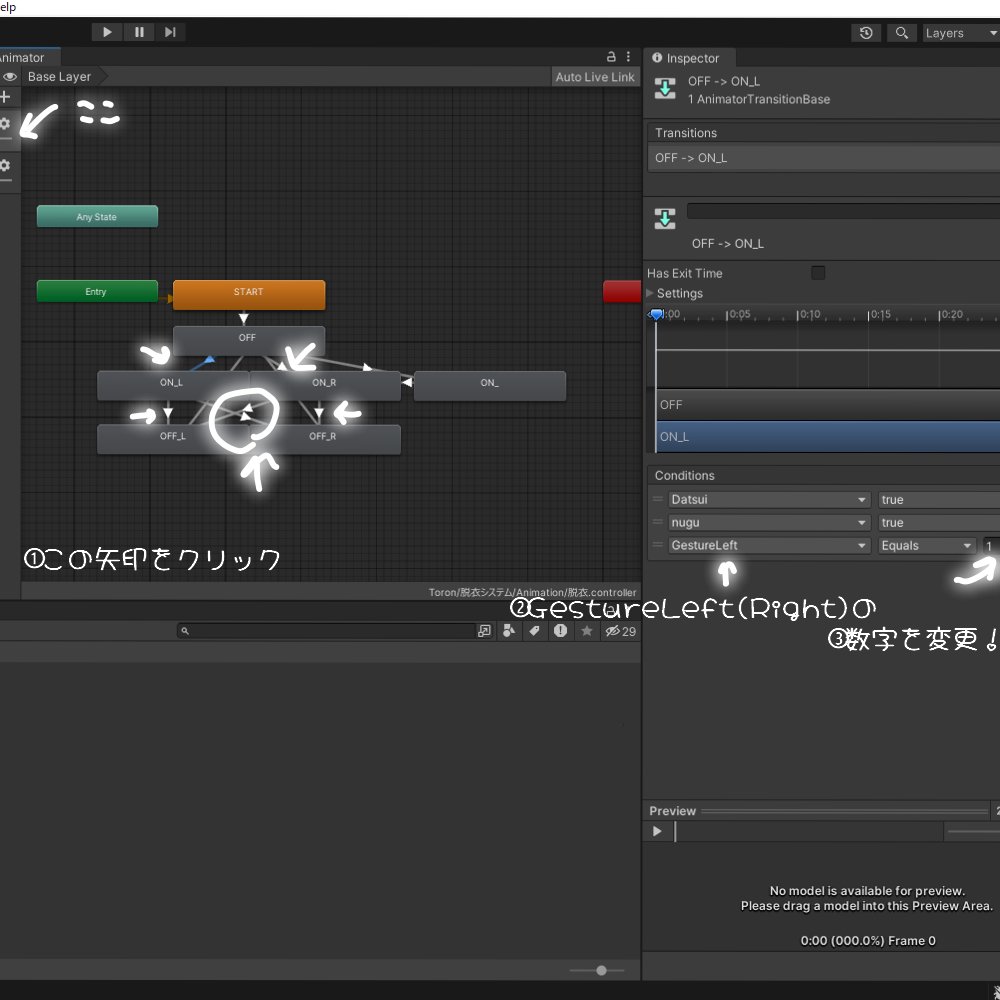
Task: Click the open-in-search-window icon
Action: (485, 631)
